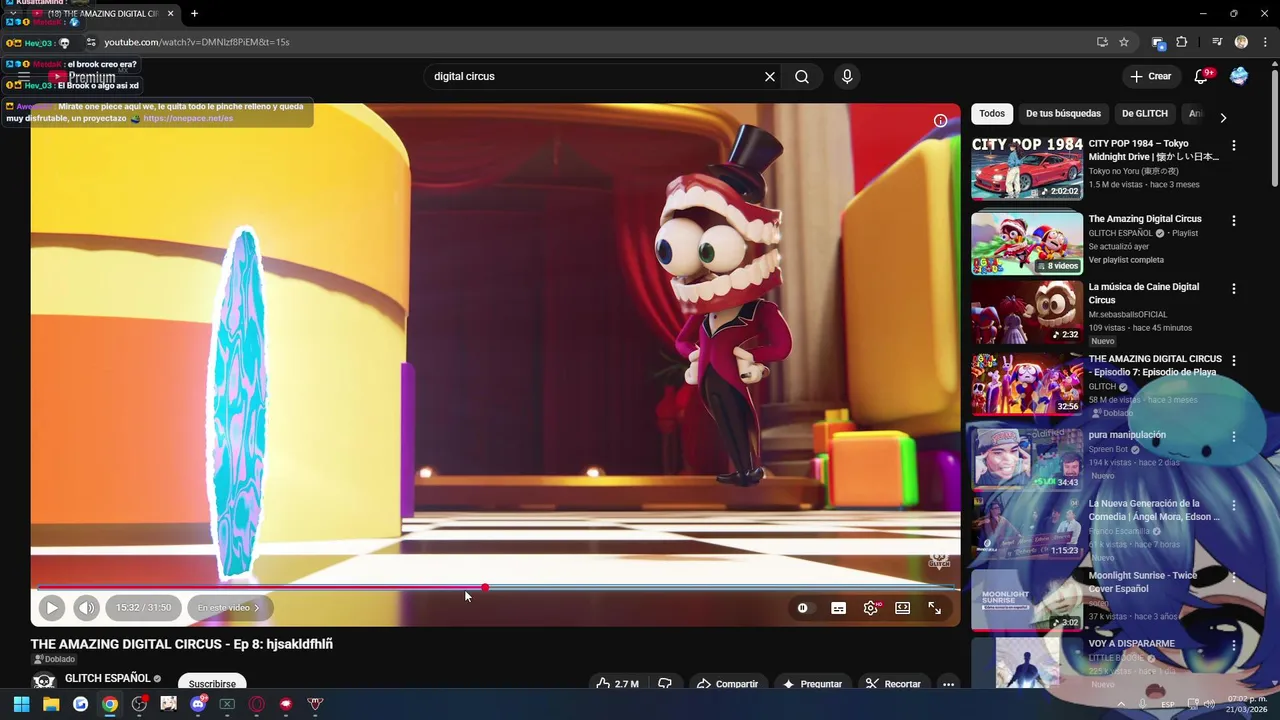This screenshot has height=720, width=1280.
Task: Open install/cast icon in address bar
Action: click(1102, 42)
